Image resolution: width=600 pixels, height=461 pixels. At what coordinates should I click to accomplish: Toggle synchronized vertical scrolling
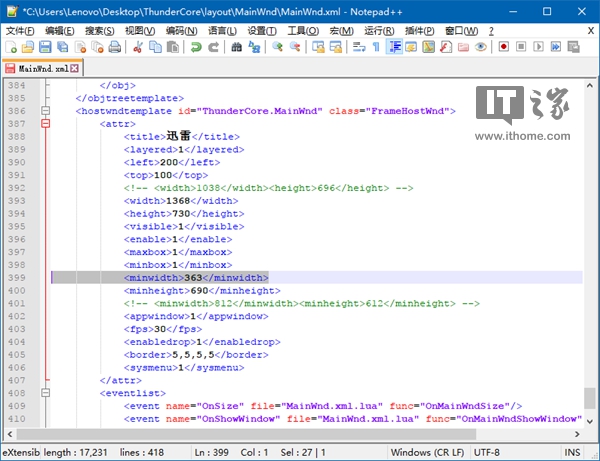tap(318, 47)
